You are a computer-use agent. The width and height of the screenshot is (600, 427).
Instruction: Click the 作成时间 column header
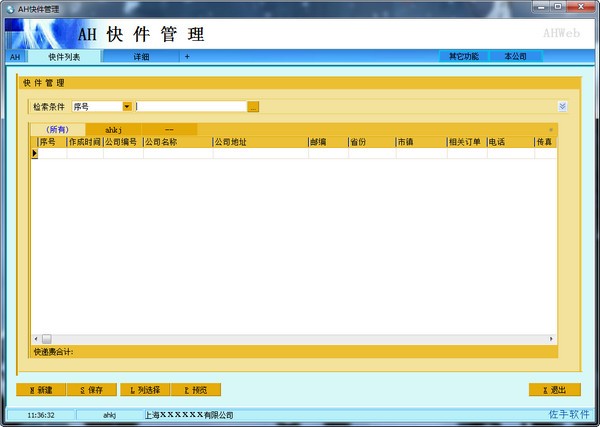coord(85,142)
